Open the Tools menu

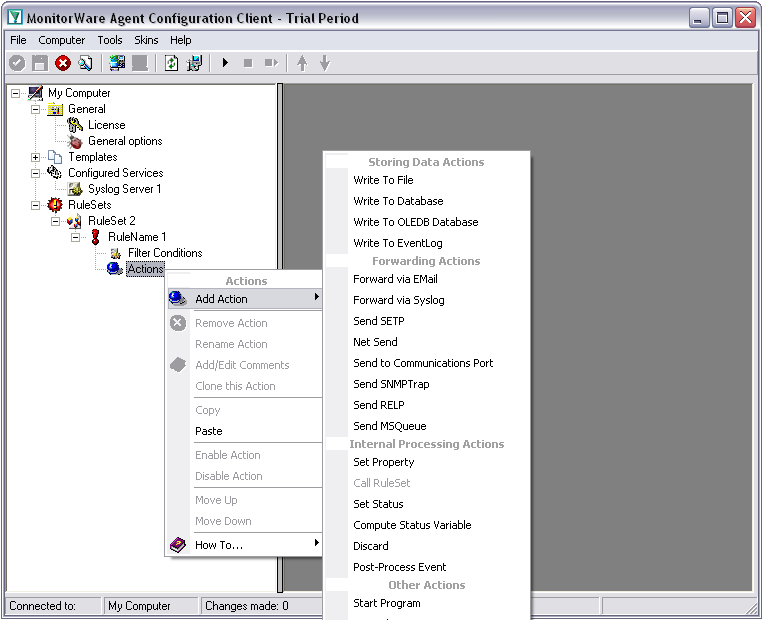click(x=110, y=40)
